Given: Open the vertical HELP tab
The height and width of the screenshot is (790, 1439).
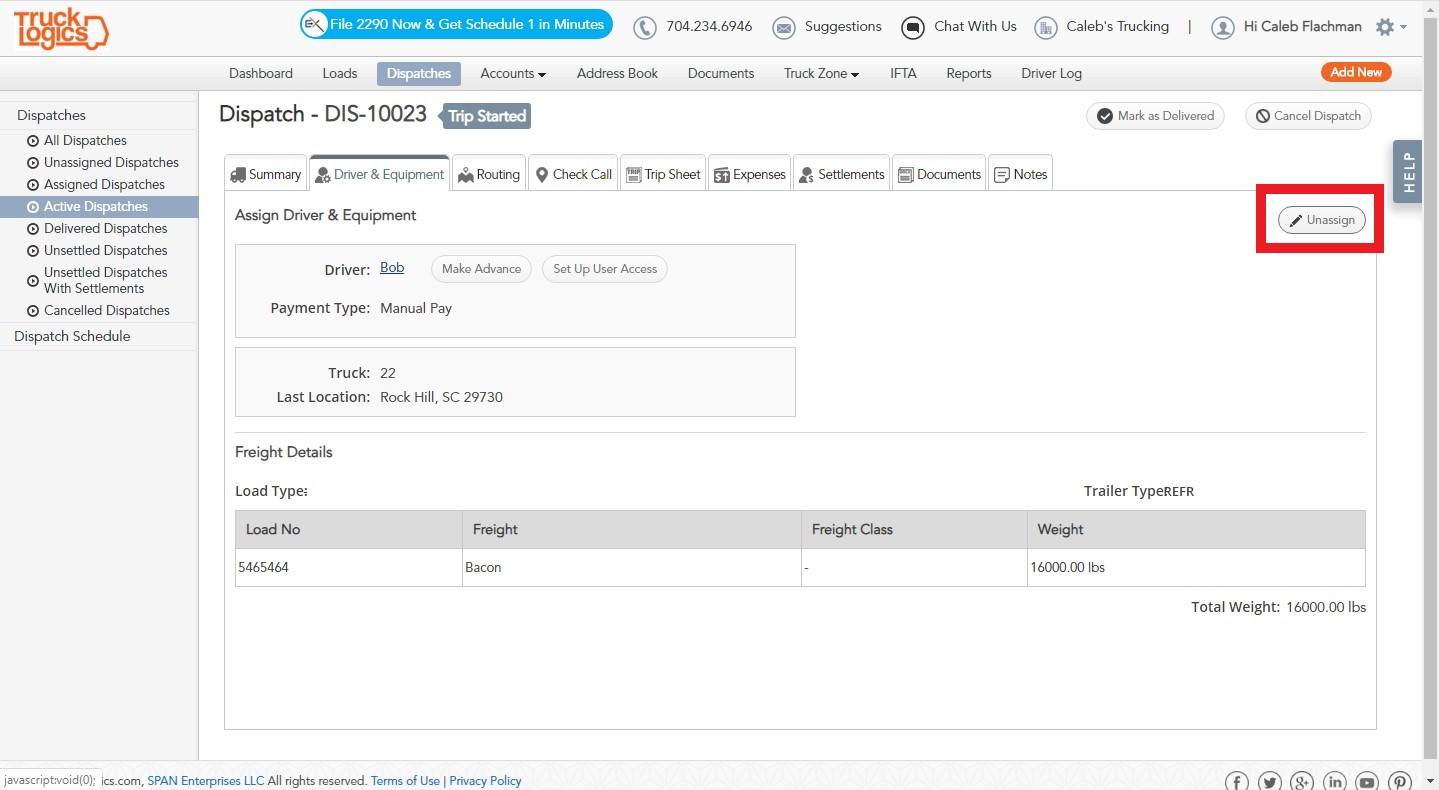Looking at the screenshot, I should [1407, 172].
